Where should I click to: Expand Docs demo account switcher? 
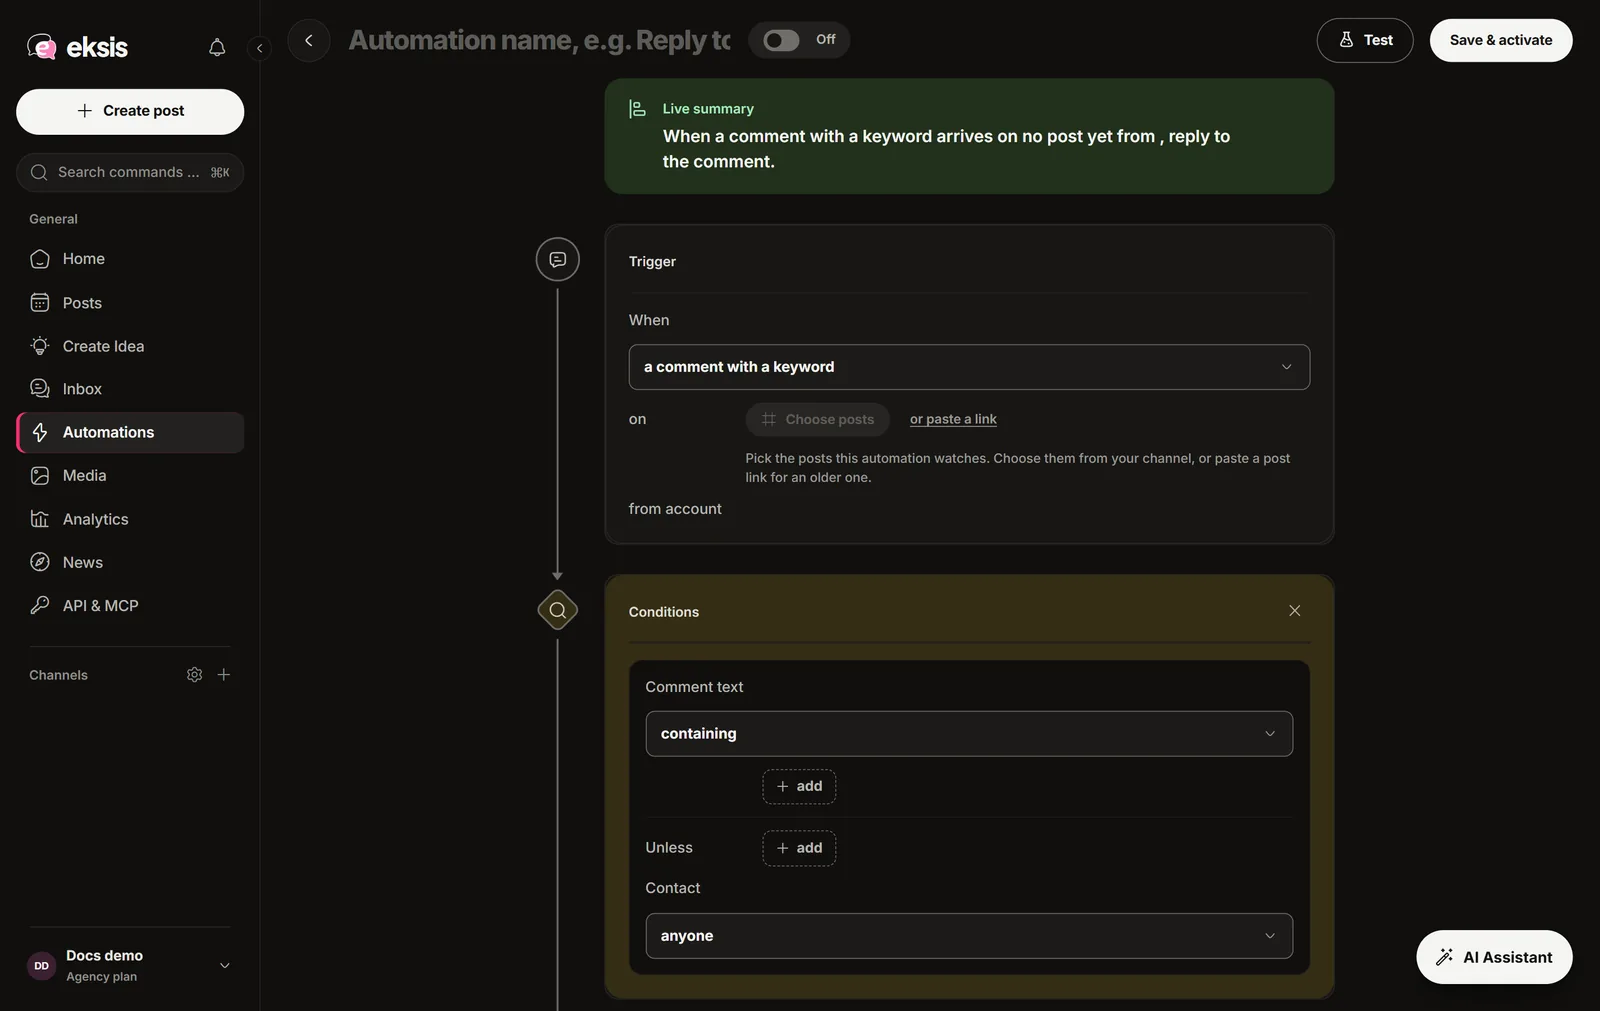[x=225, y=966]
